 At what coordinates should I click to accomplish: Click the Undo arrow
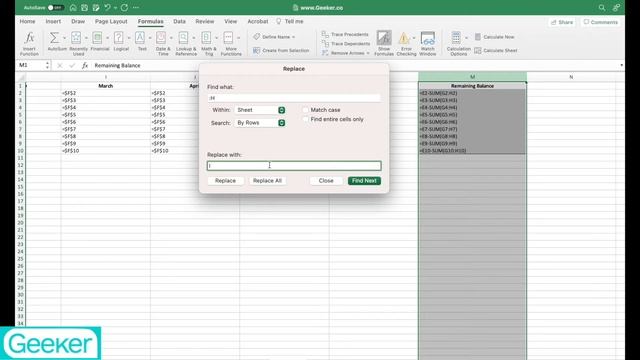(107, 7)
